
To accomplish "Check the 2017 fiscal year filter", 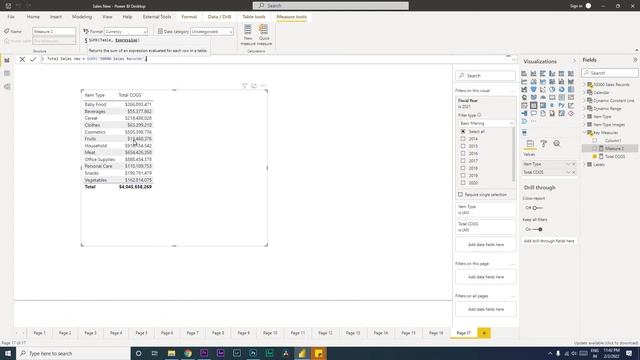I will click(463, 161).
